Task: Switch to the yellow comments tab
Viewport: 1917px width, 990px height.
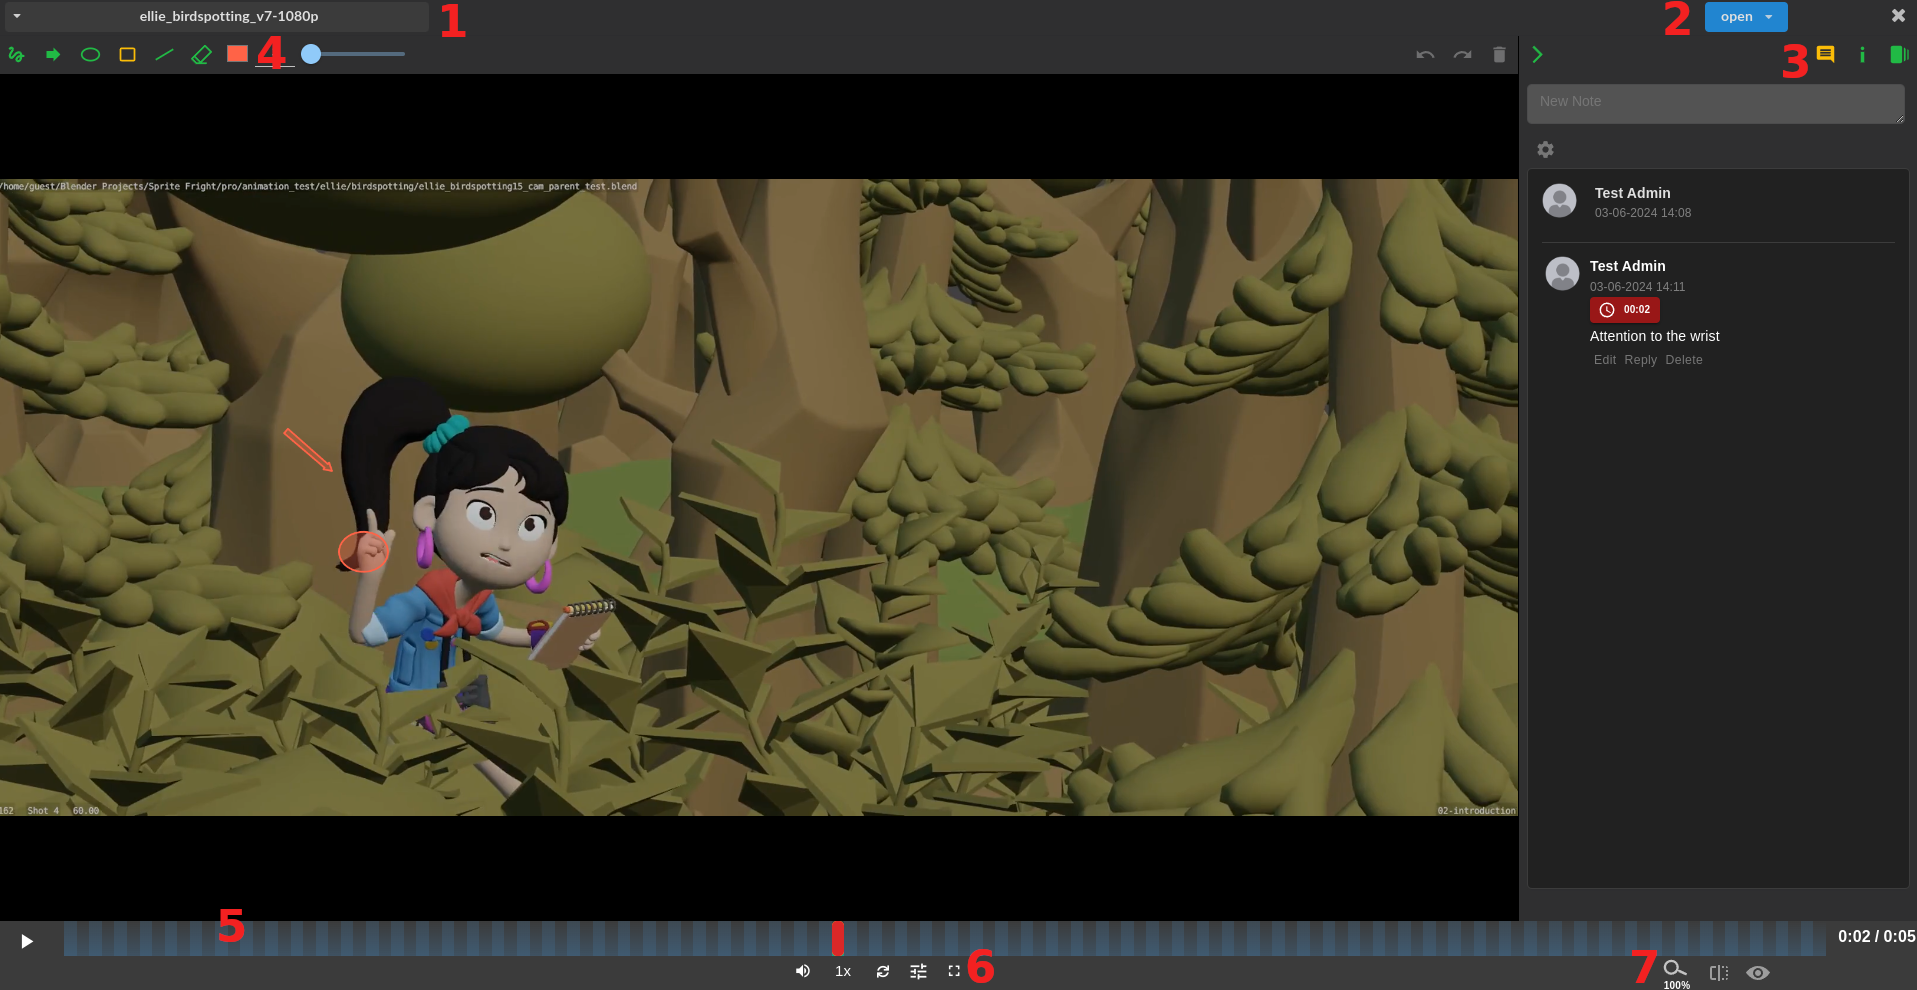Action: pos(1825,54)
